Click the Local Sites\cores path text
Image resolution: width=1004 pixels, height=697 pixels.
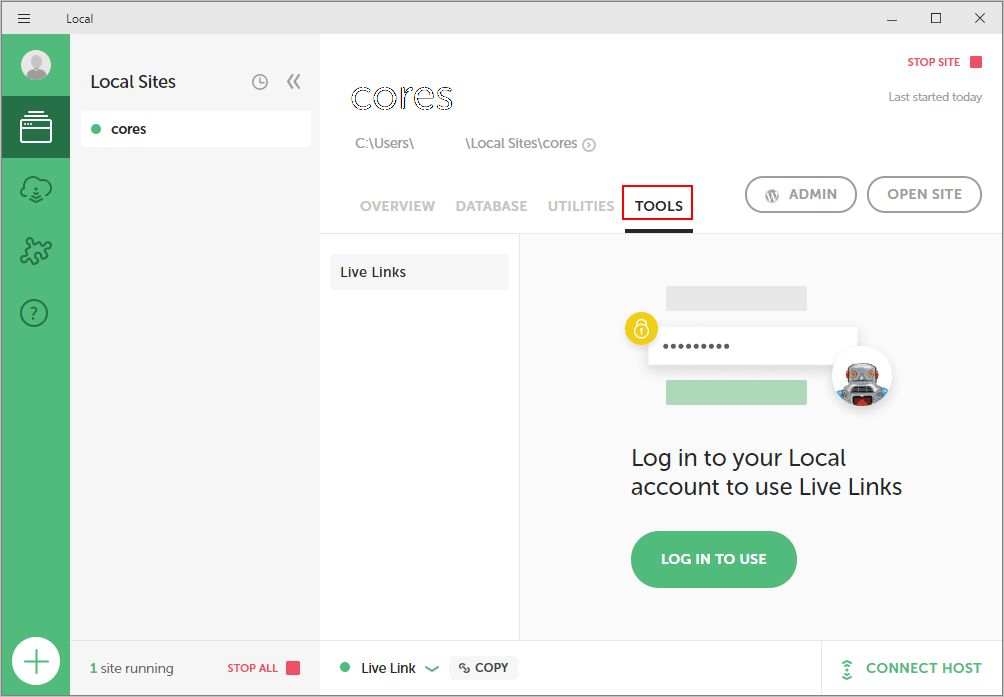click(521, 143)
